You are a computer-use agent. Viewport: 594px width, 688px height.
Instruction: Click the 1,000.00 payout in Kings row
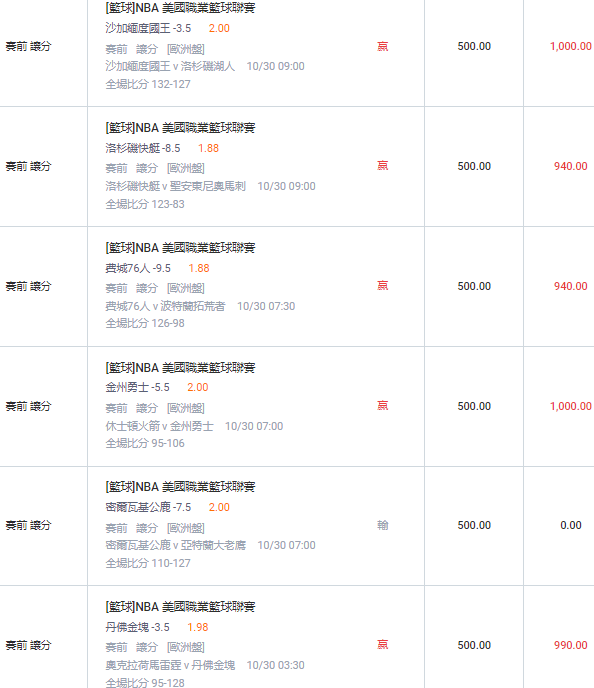(x=571, y=46)
